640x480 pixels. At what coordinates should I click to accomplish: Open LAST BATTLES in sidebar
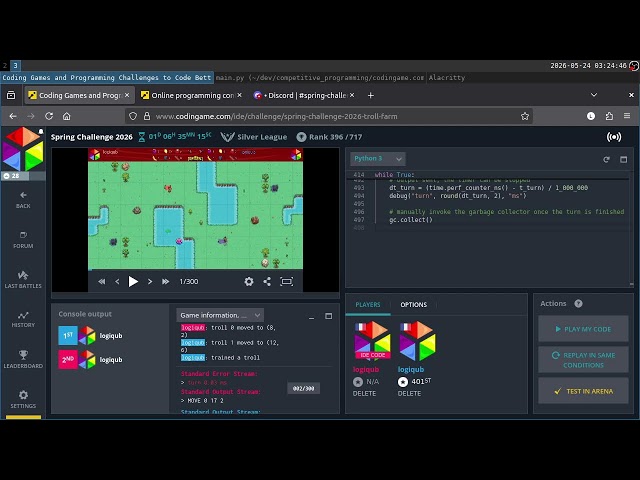click(x=23, y=279)
